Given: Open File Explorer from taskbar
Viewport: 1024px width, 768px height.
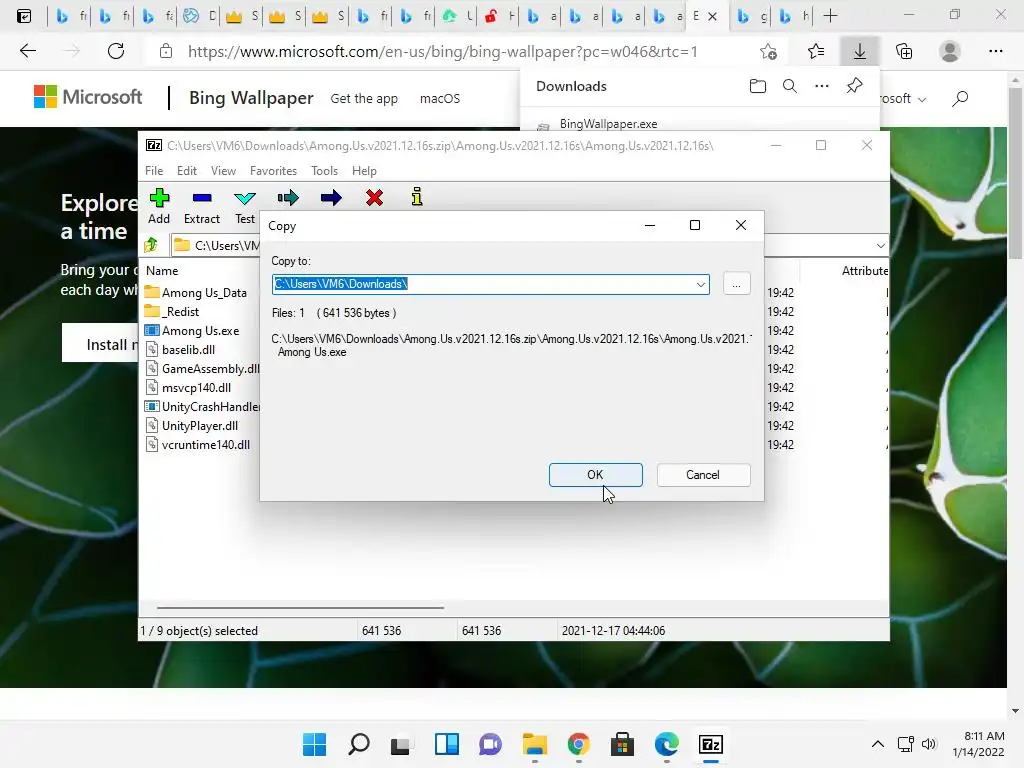Looking at the screenshot, I should 534,744.
